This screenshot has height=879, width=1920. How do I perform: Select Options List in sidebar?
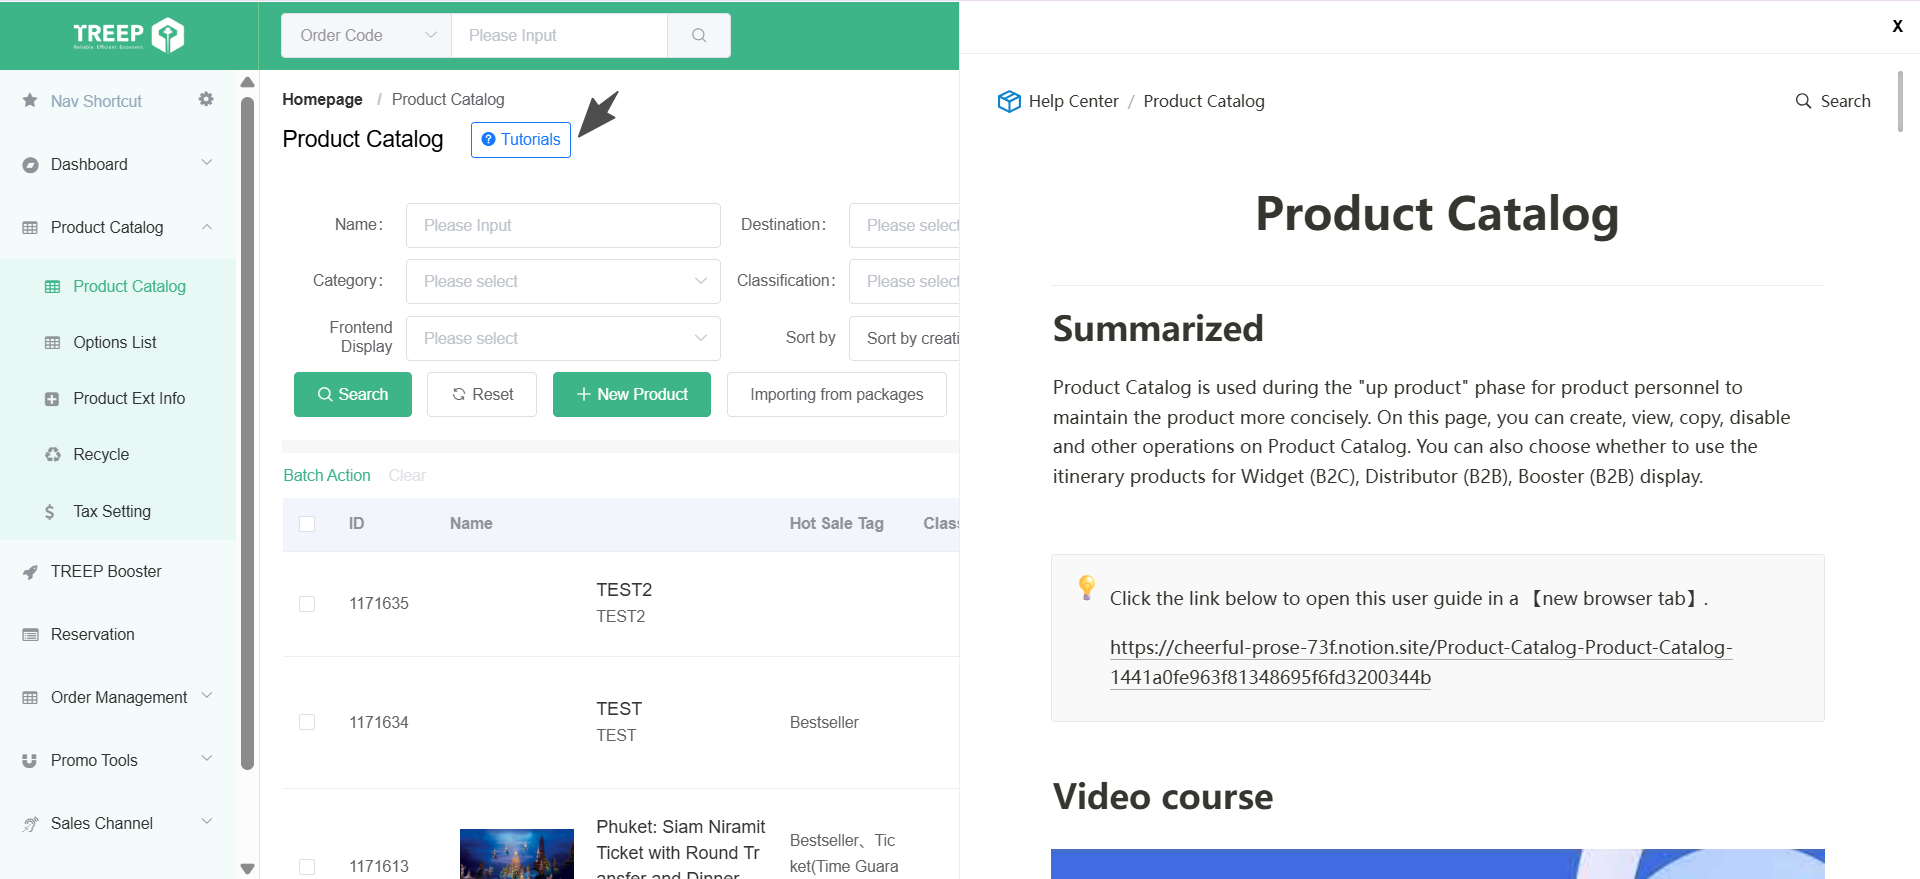[x=115, y=342]
